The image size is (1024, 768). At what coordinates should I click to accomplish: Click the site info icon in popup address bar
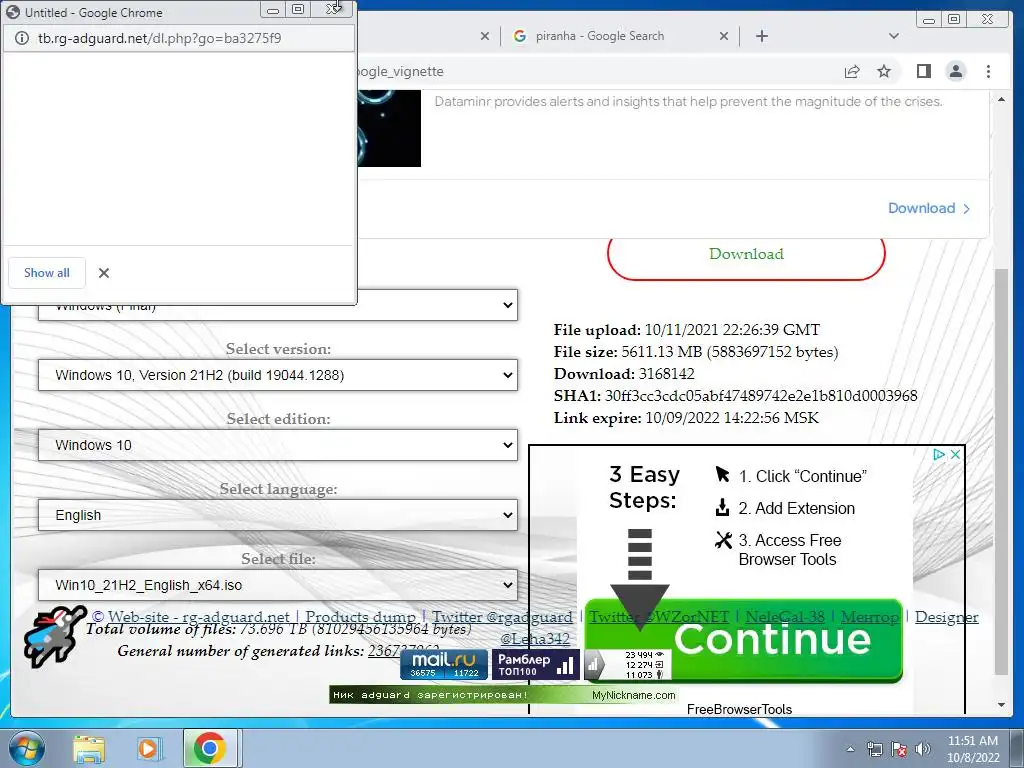click(x=22, y=38)
